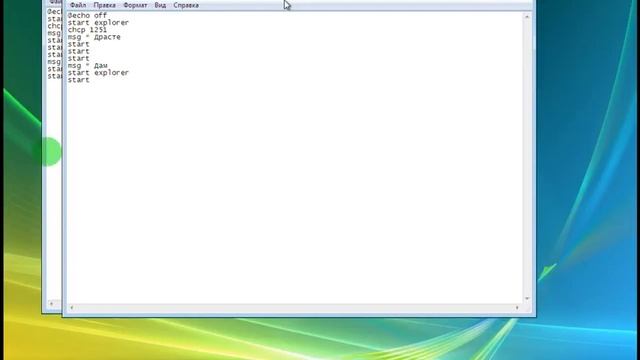Open the Формат menu
The height and width of the screenshot is (360, 640).
(135, 5)
